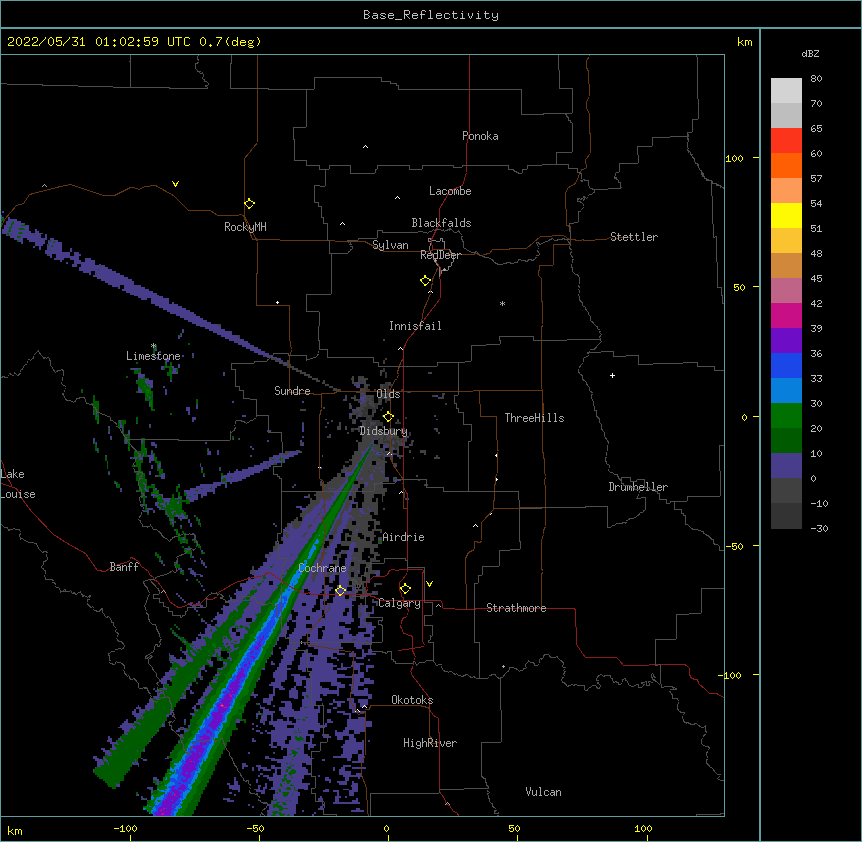Click the yellow diamond marker near RockyMH

tap(249, 204)
